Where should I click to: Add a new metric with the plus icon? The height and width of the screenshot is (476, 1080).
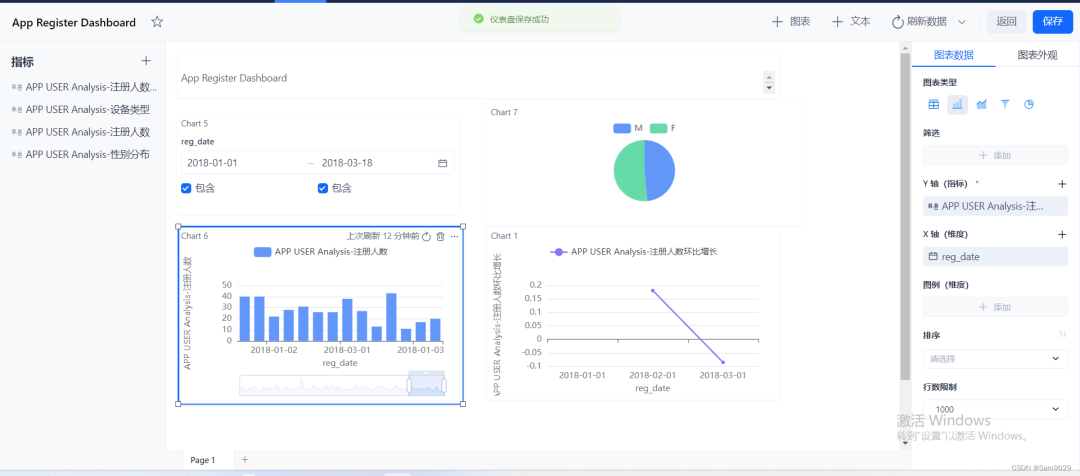(x=146, y=61)
